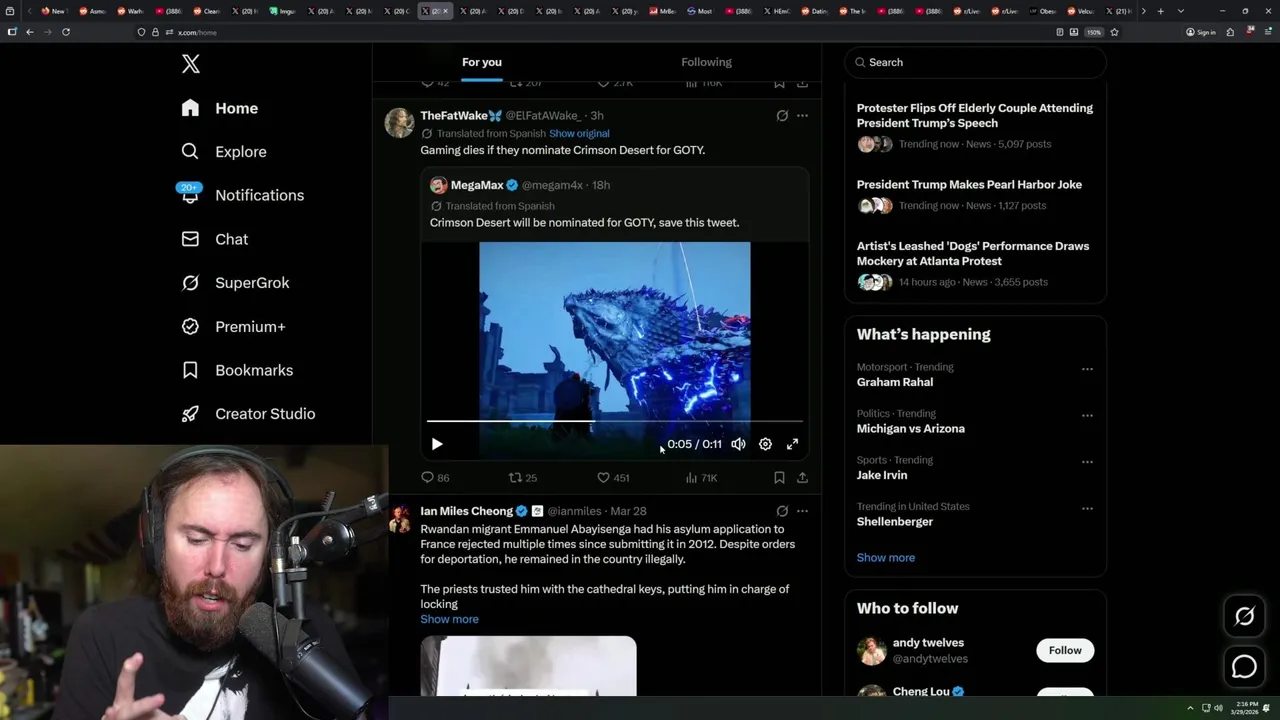Reload the page in browser toolbar
The width and height of the screenshot is (1280, 720).
tap(66, 32)
